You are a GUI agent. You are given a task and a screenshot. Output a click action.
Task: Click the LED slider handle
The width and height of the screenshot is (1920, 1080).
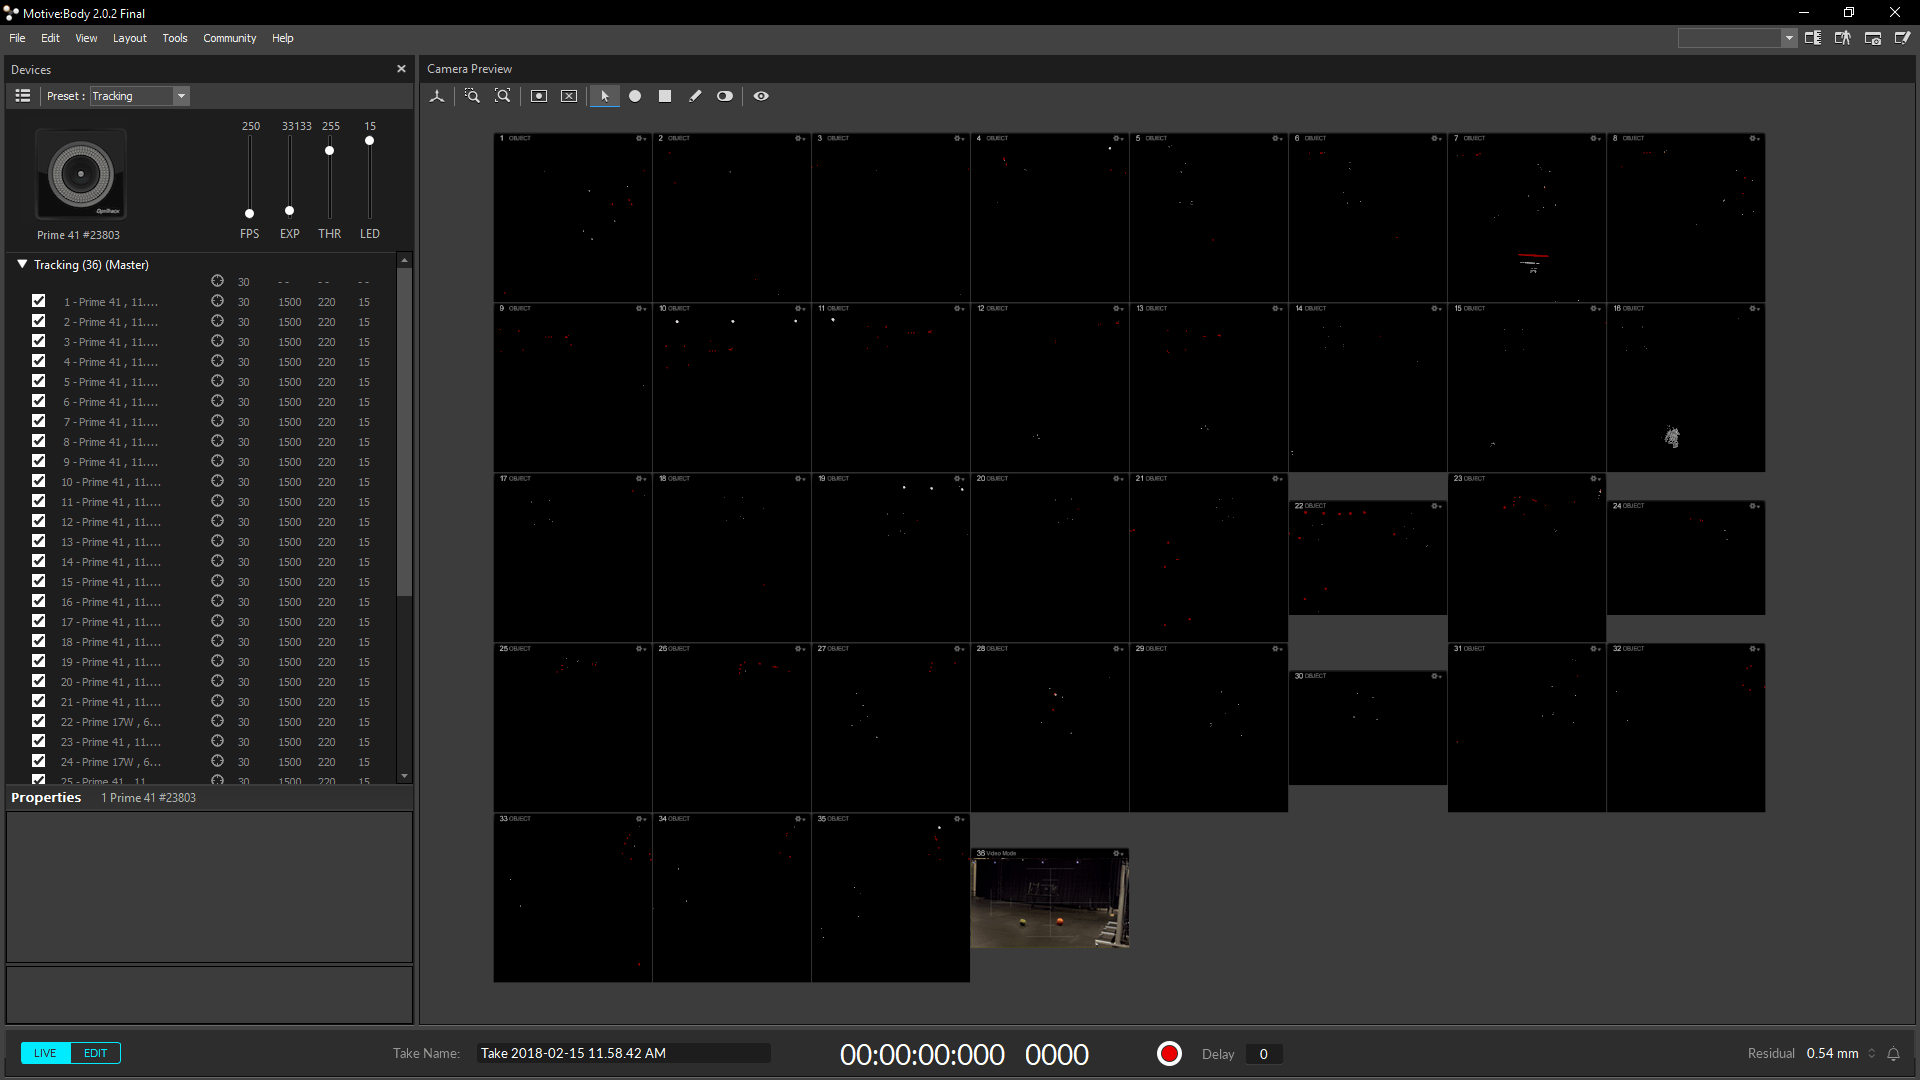(x=369, y=141)
